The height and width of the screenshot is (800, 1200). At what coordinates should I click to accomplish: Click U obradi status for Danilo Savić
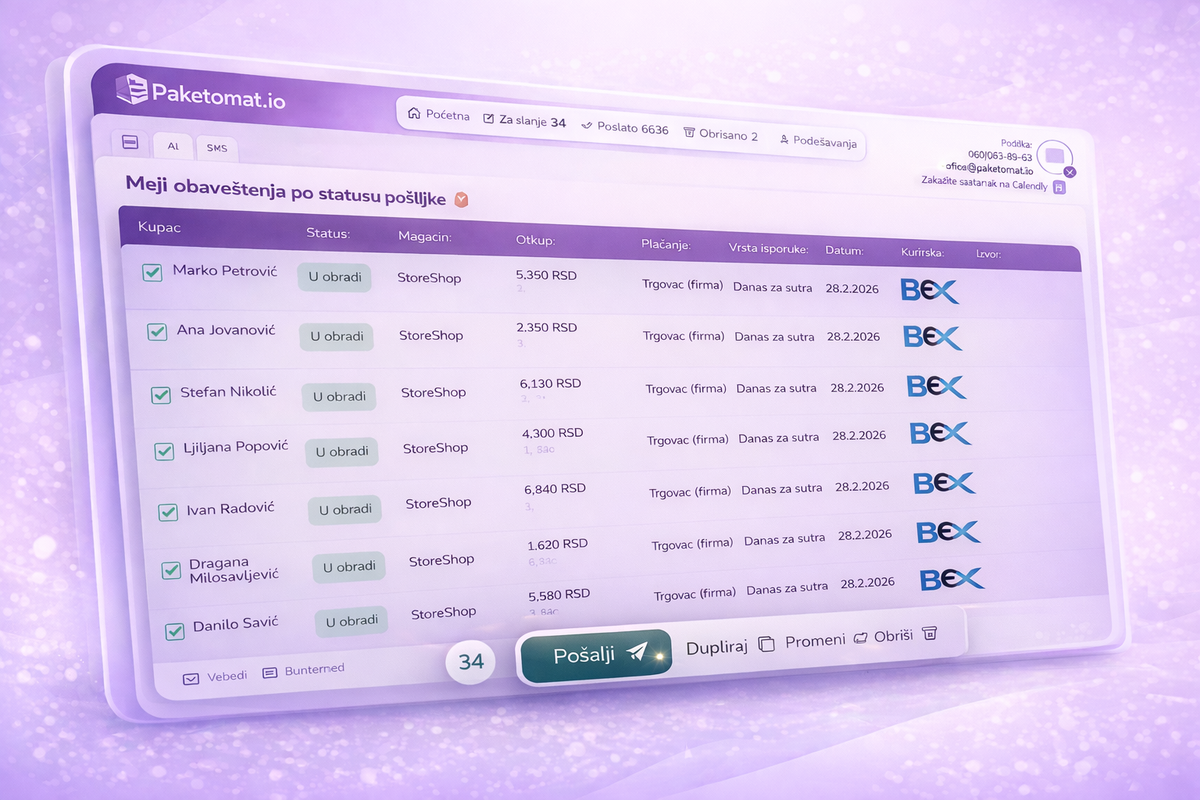[x=352, y=621]
